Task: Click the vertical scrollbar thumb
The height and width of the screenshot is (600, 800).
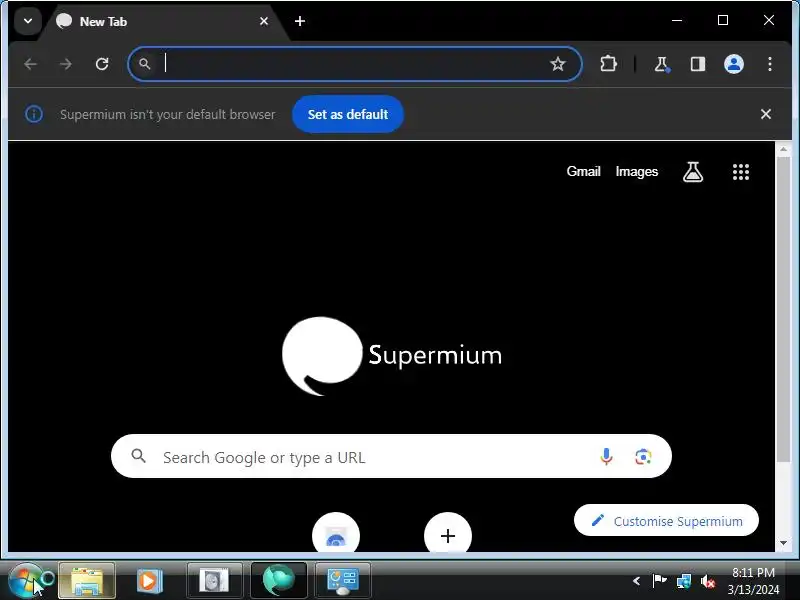Action: pyautogui.click(x=783, y=309)
